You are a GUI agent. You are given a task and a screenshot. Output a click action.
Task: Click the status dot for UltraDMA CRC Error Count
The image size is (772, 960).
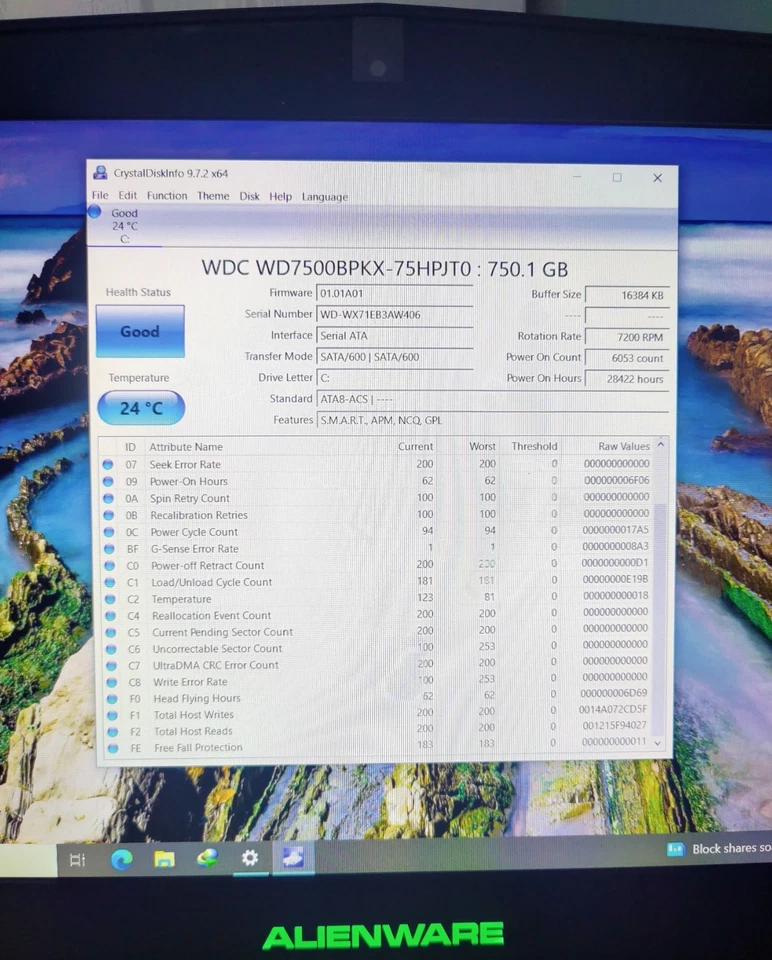coord(112,665)
